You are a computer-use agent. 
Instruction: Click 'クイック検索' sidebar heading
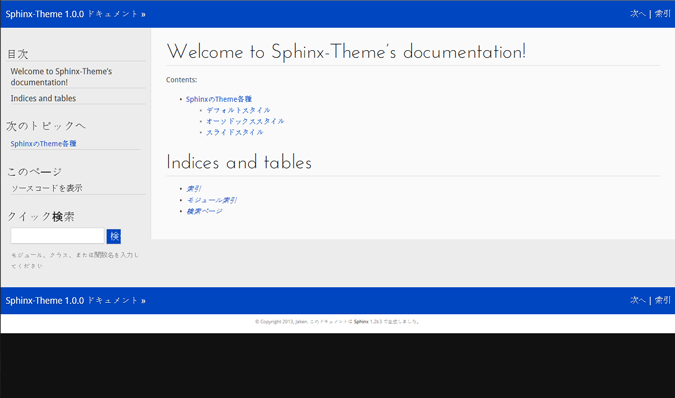41,216
